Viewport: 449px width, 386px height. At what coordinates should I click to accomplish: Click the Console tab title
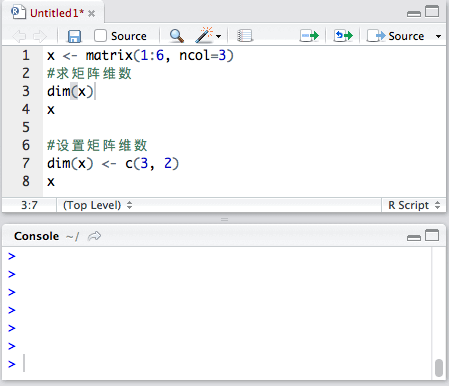click(x=36, y=236)
